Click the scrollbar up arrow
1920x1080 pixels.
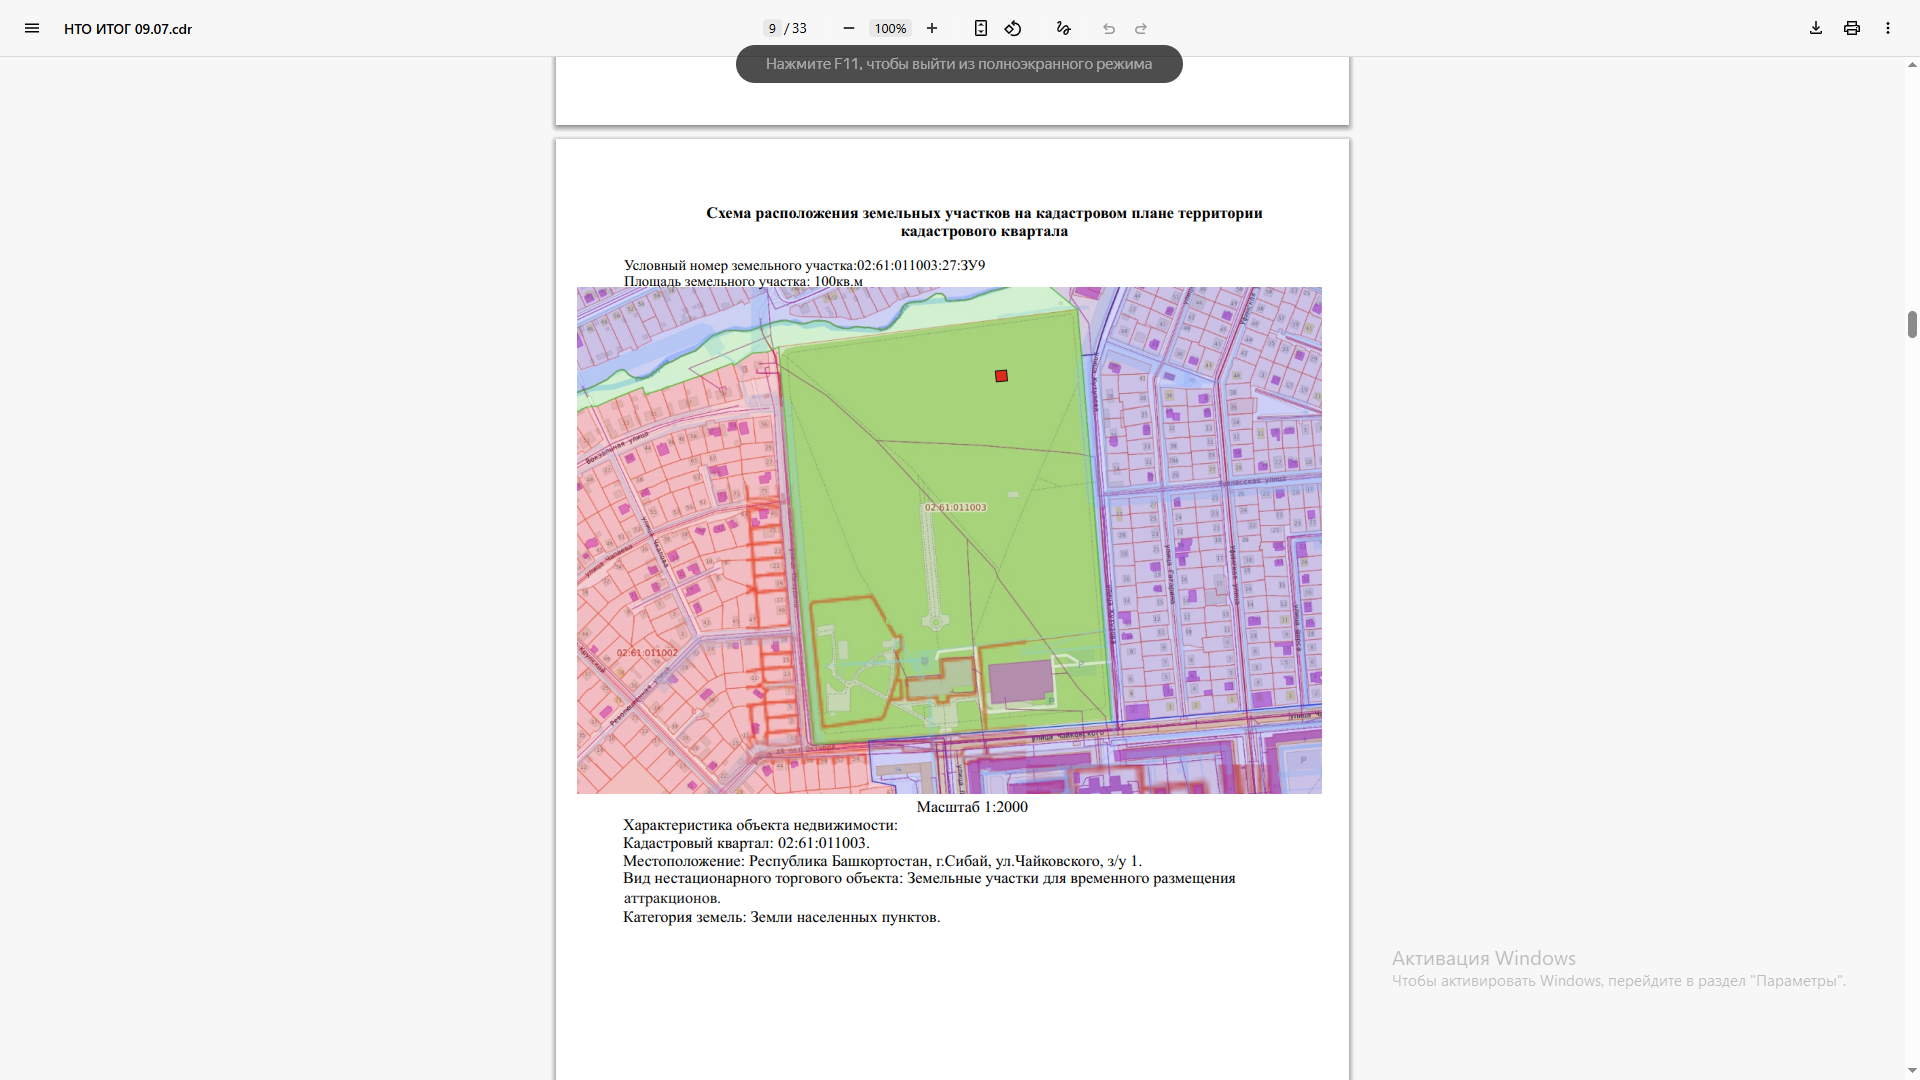click(x=1912, y=65)
